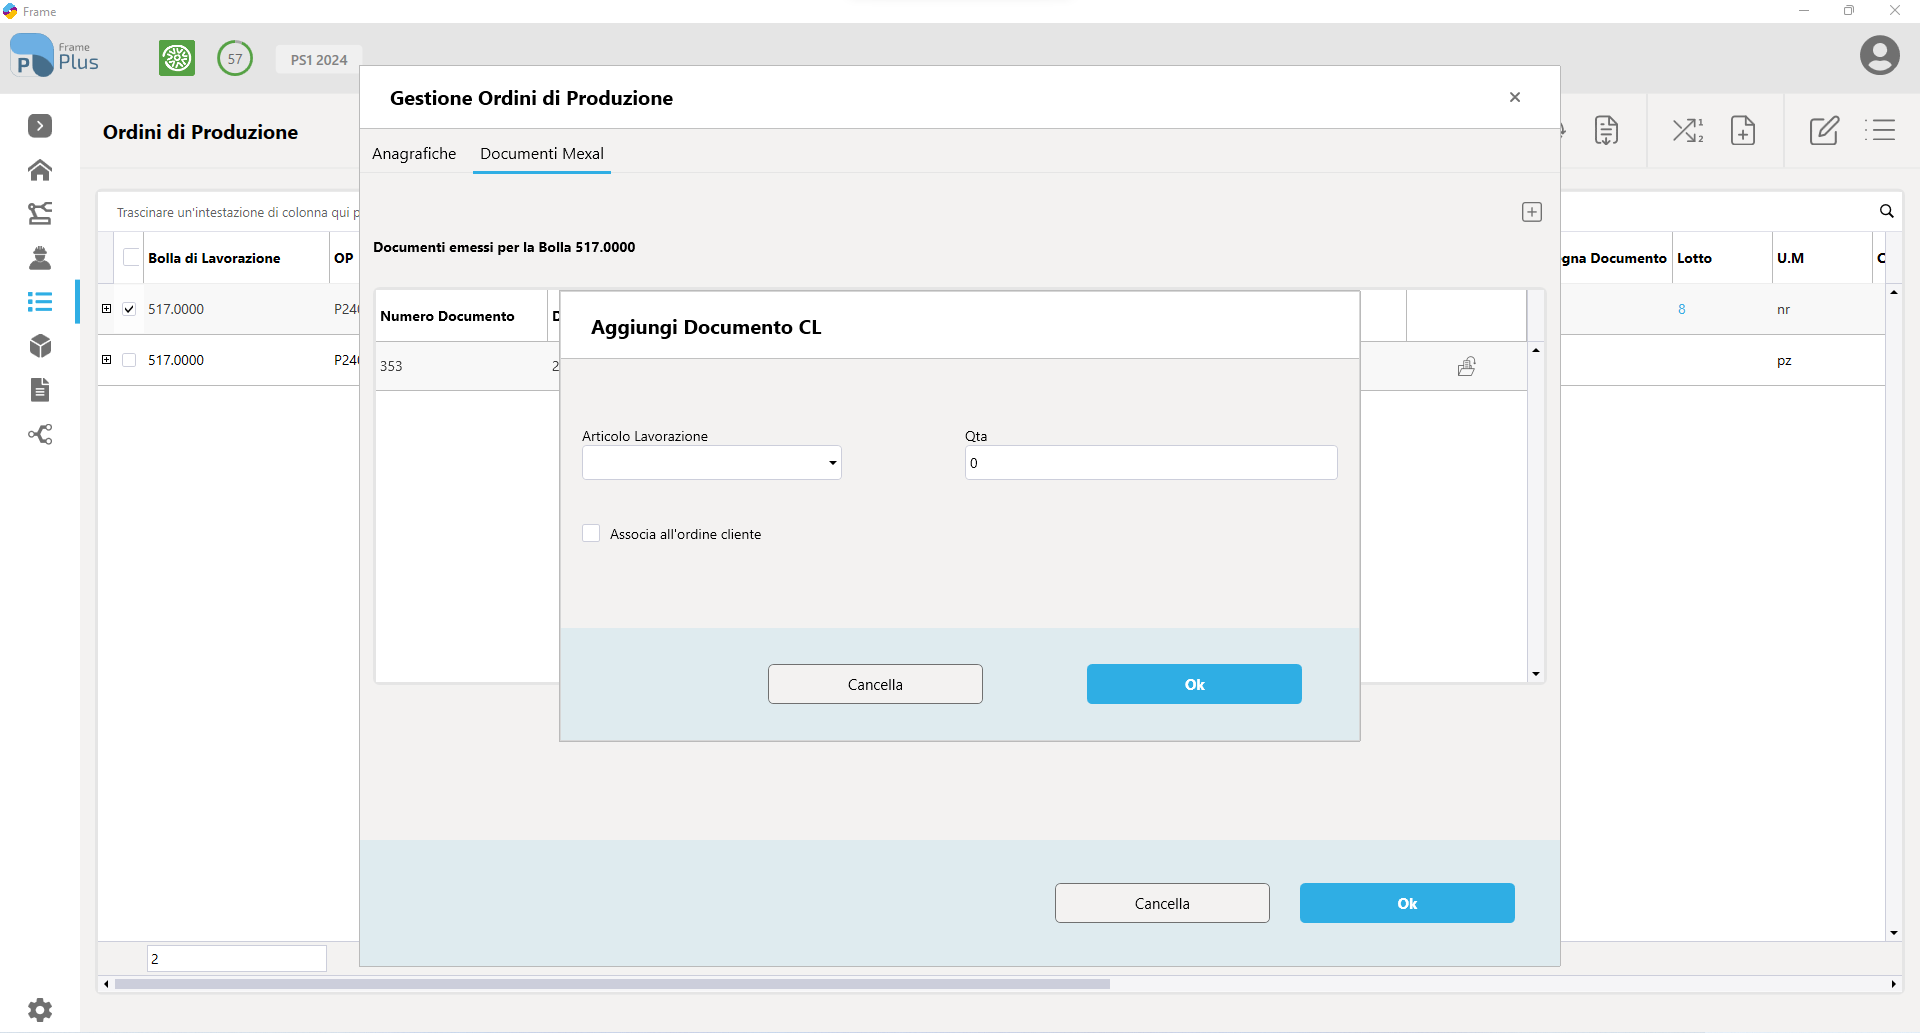Open the box package sidebar icon
This screenshot has height=1033, width=1920.
click(40, 346)
